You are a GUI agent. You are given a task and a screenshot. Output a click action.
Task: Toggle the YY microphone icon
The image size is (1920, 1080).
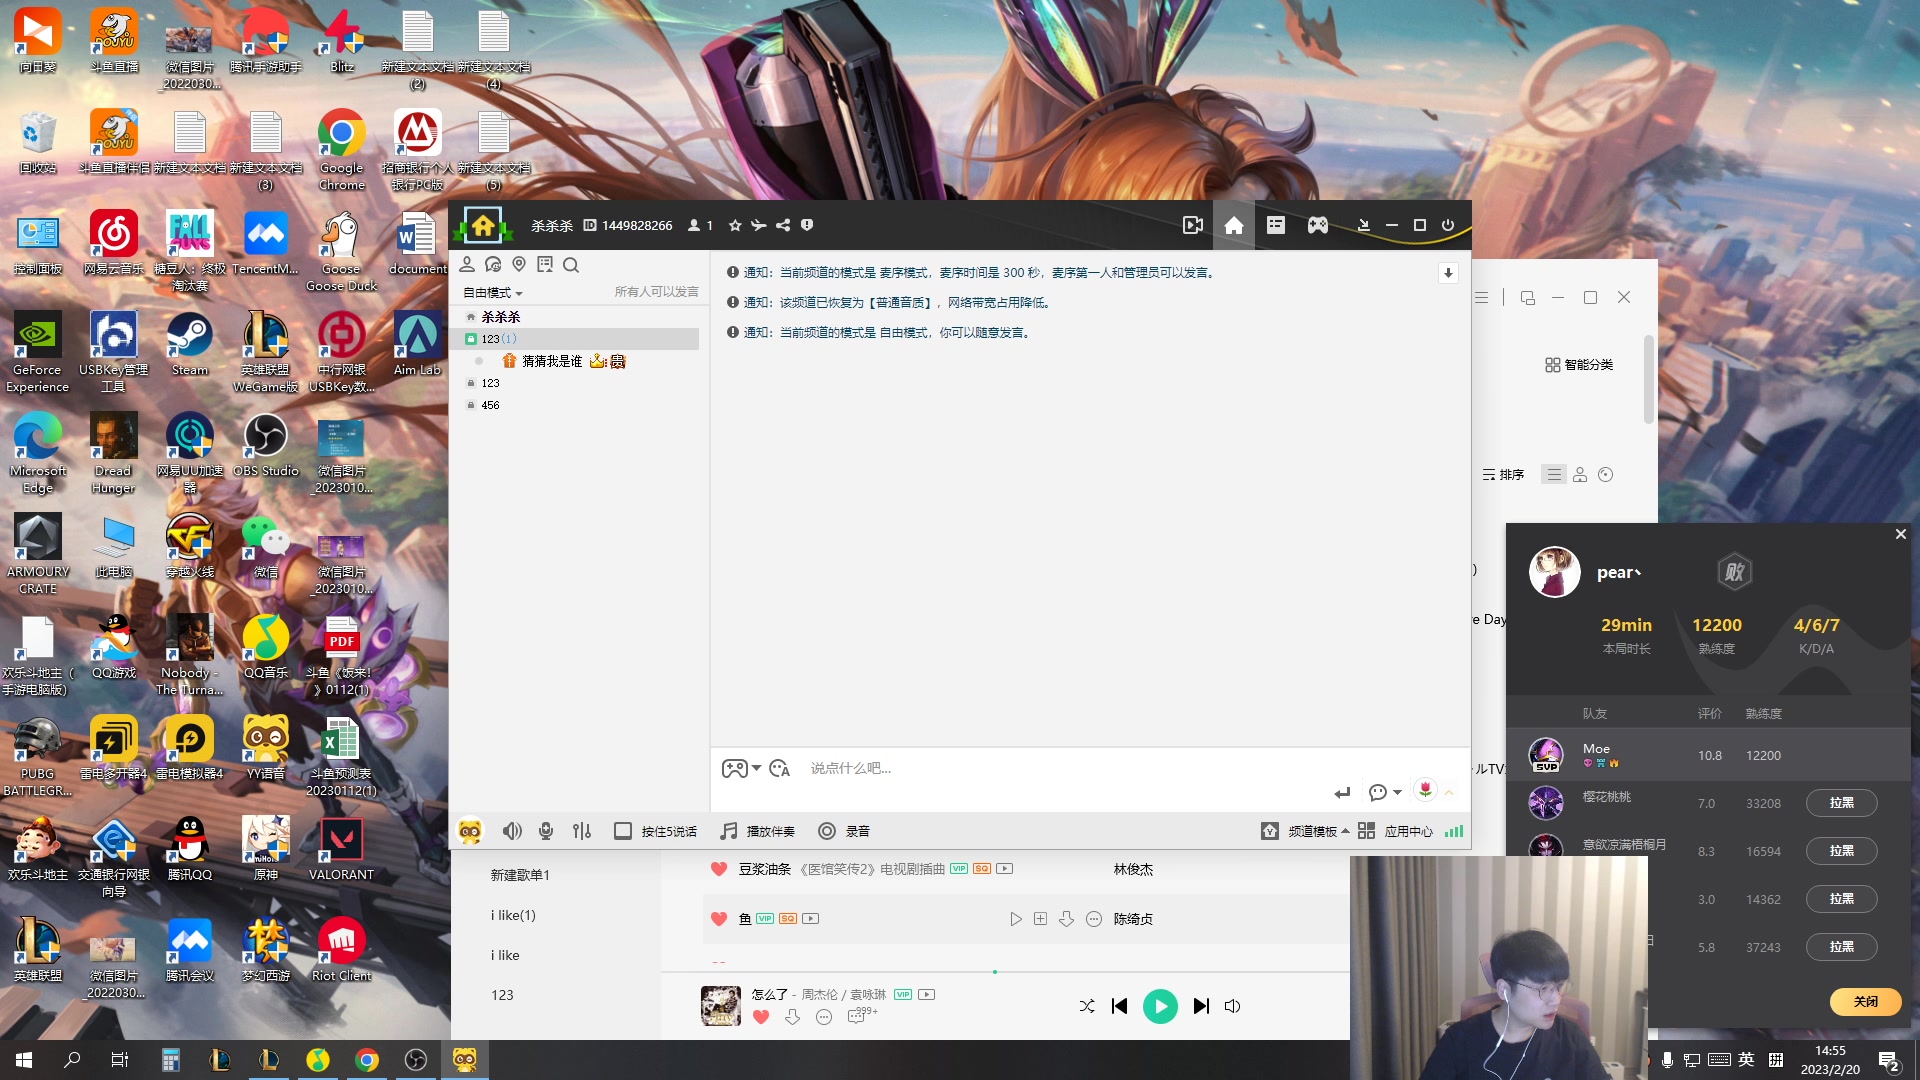point(546,831)
